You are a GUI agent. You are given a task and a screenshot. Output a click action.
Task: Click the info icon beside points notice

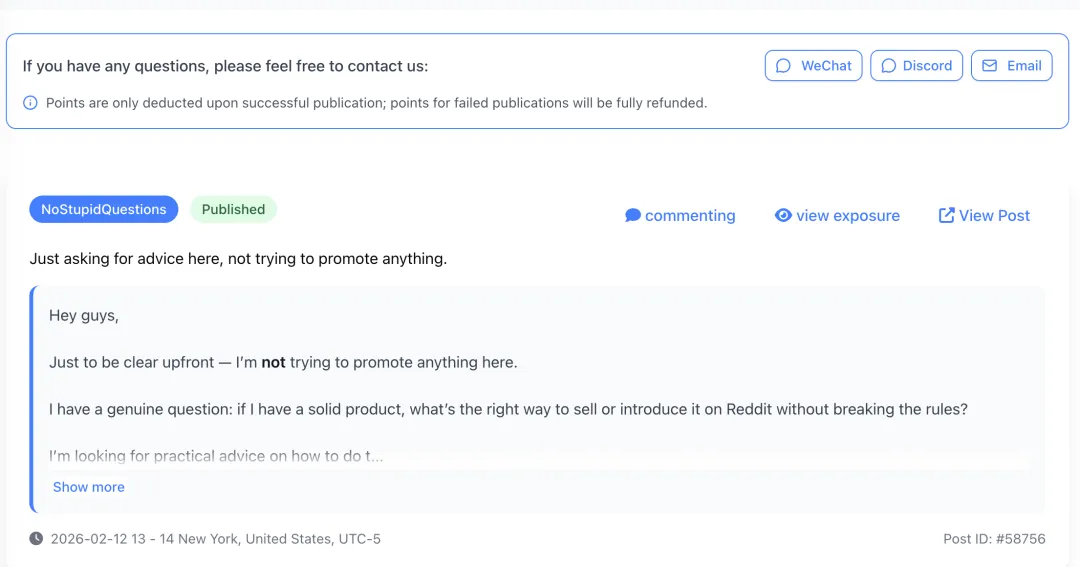(x=31, y=103)
